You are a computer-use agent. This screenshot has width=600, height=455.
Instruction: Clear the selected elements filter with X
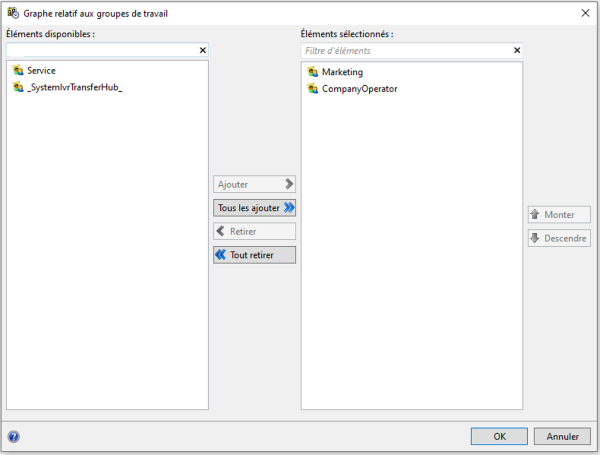pyautogui.click(x=517, y=50)
